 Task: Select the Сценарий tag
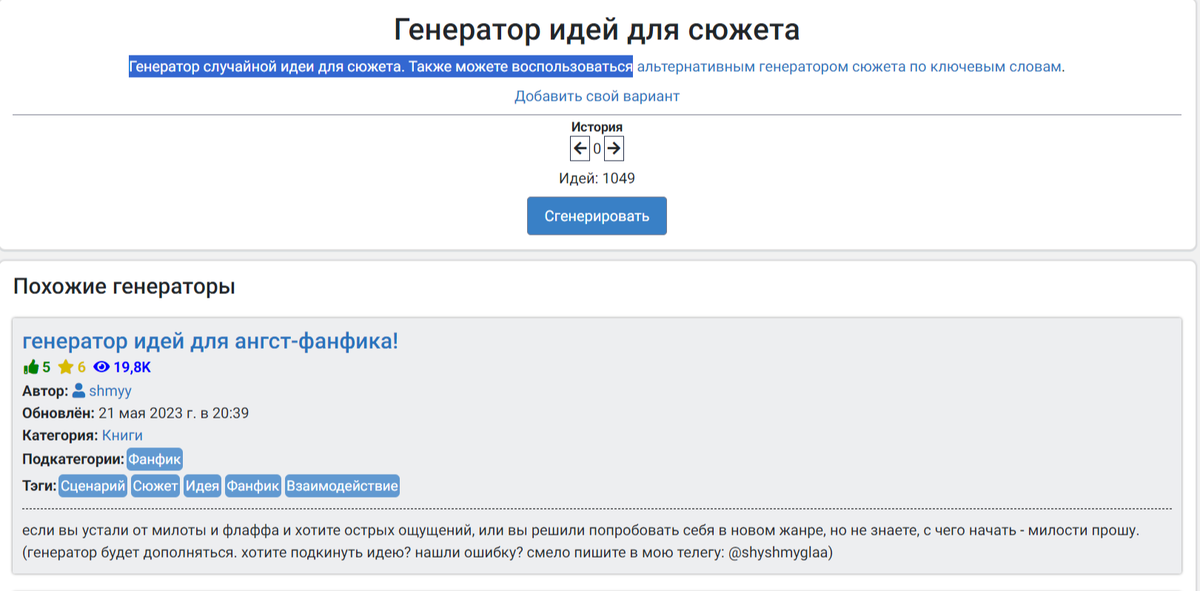[91, 485]
